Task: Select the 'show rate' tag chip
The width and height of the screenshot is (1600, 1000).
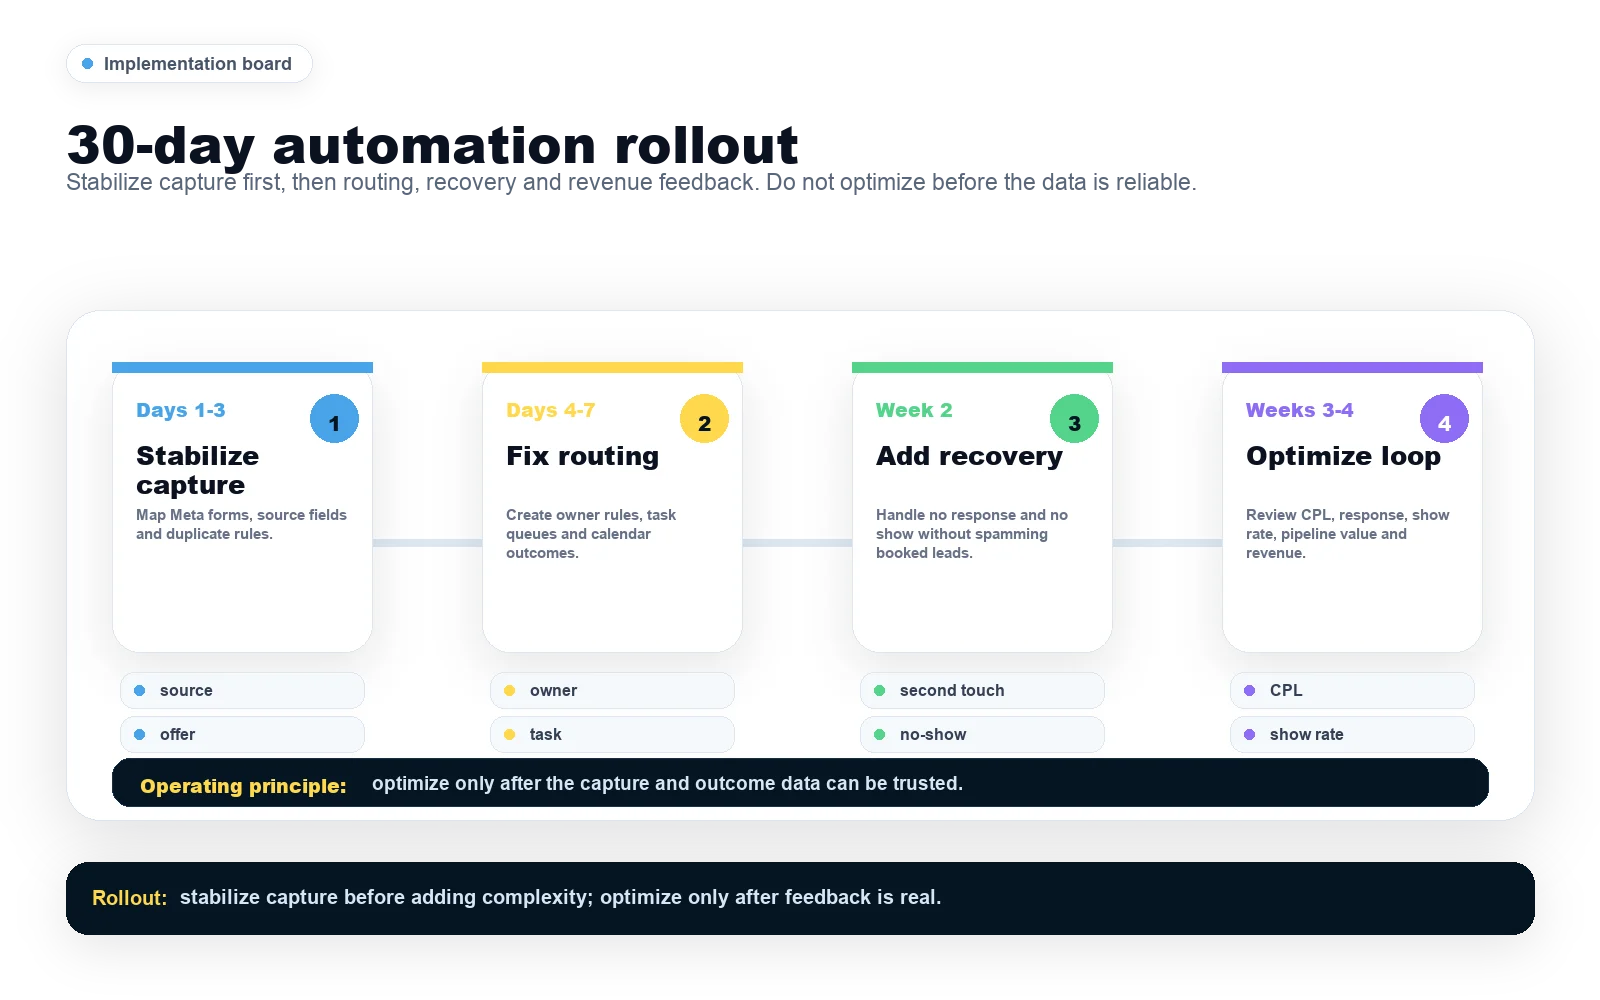Action: point(1352,735)
